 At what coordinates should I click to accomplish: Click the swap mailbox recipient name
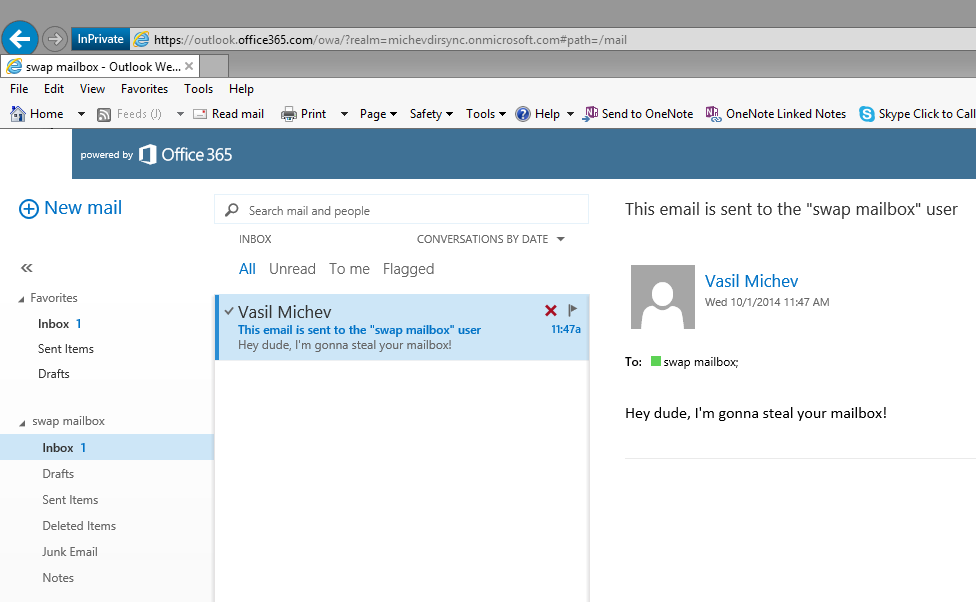click(700, 362)
